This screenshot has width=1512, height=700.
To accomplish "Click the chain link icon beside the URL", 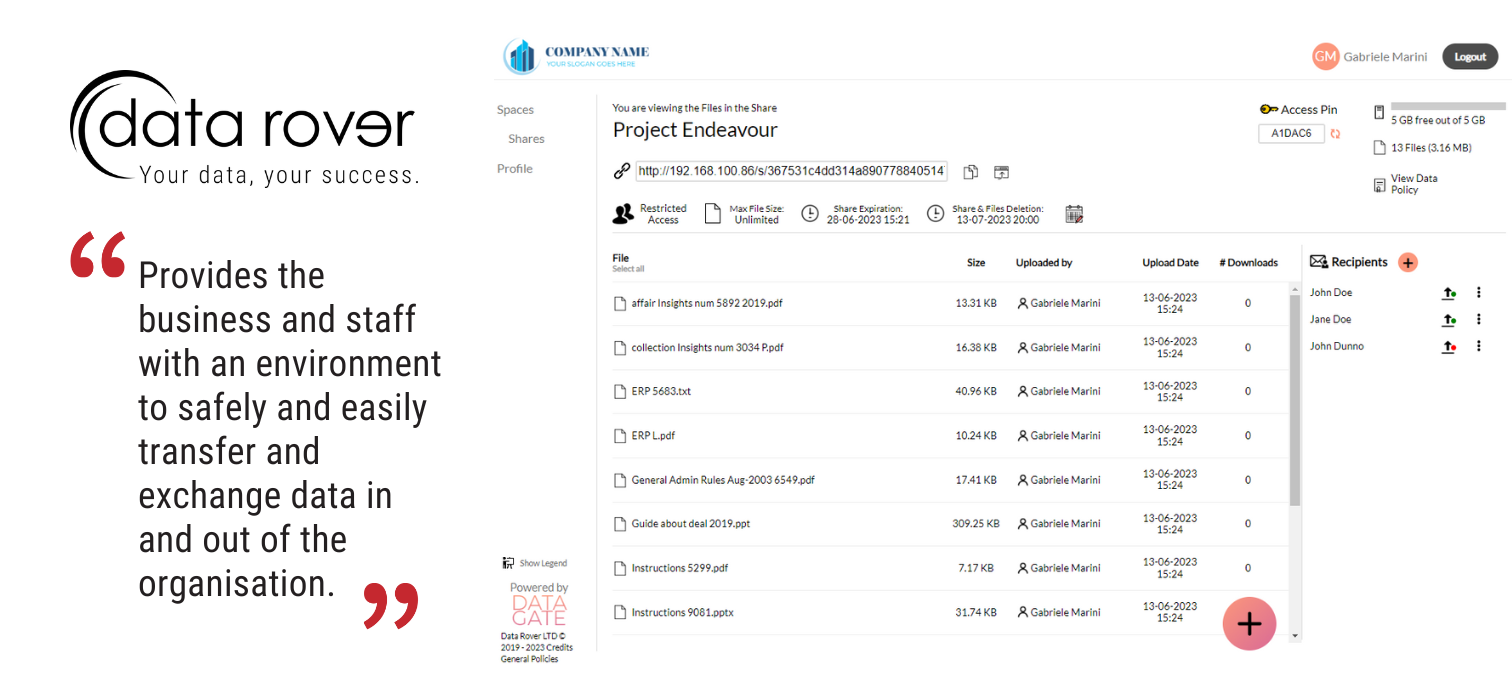I will tap(622, 171).
